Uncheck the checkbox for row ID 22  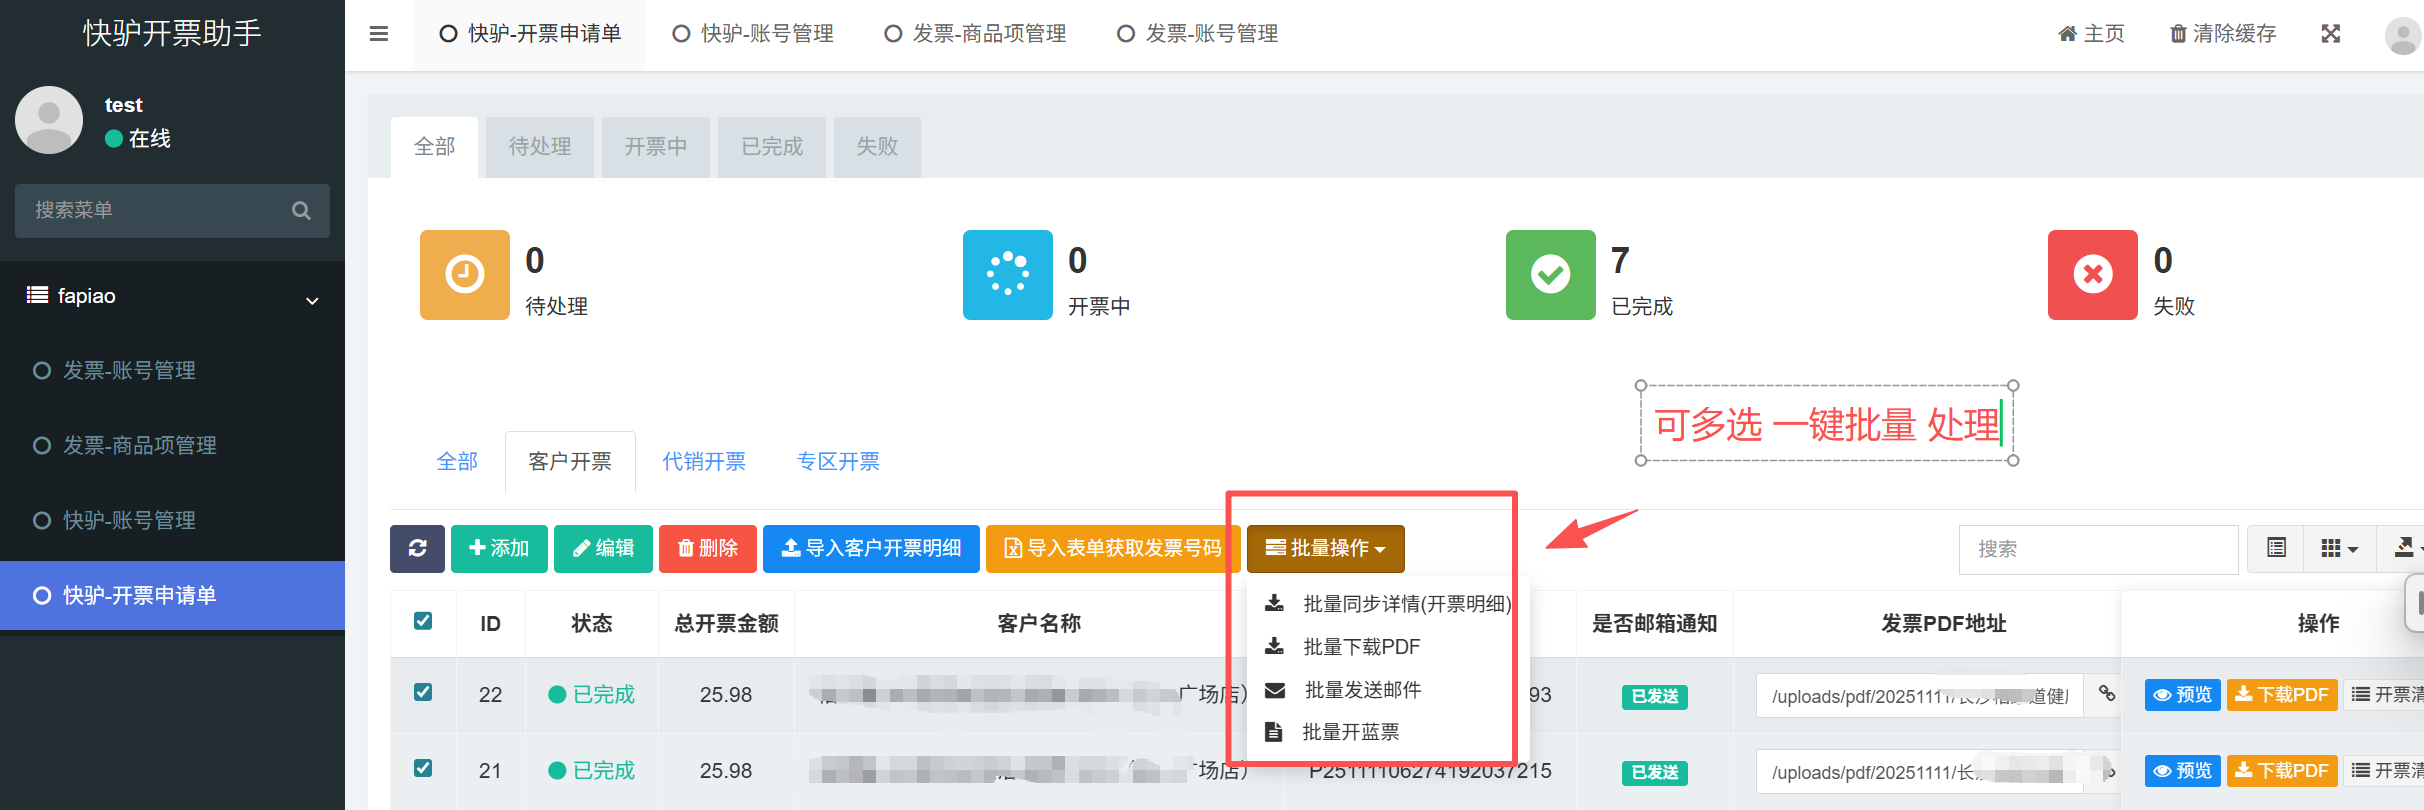coord(423,692)
